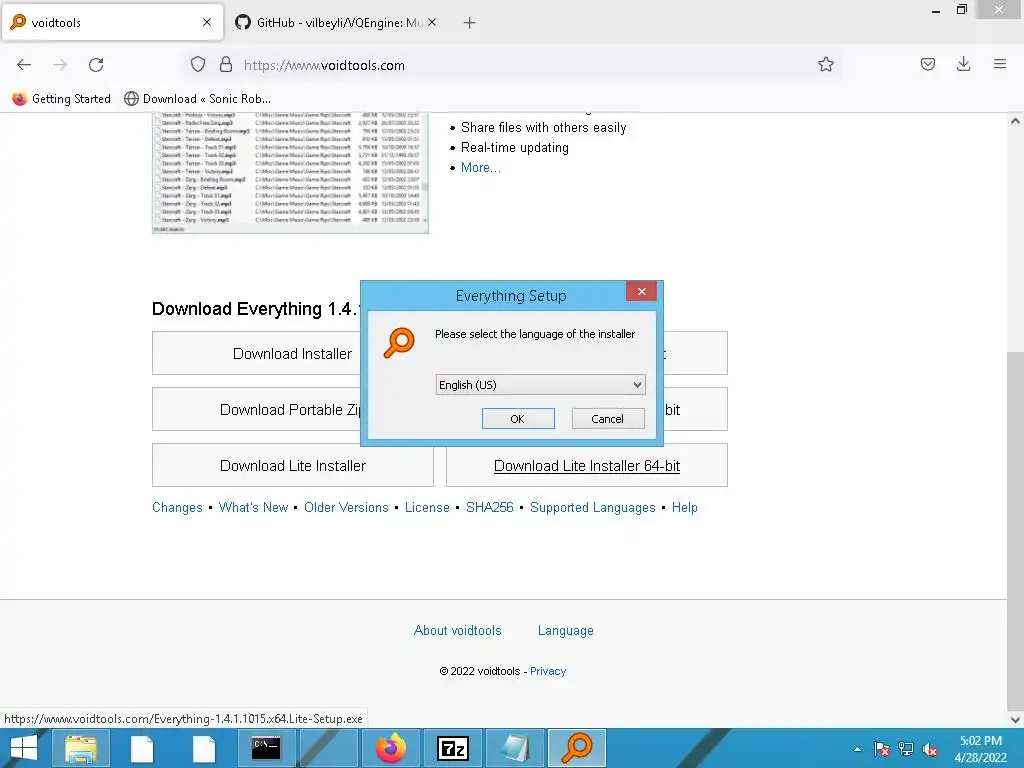Viewport: 1024px width, 768px height.
Task: Click the Everything magnifier icon in the dialog
Action: click(x=399, y=343)
